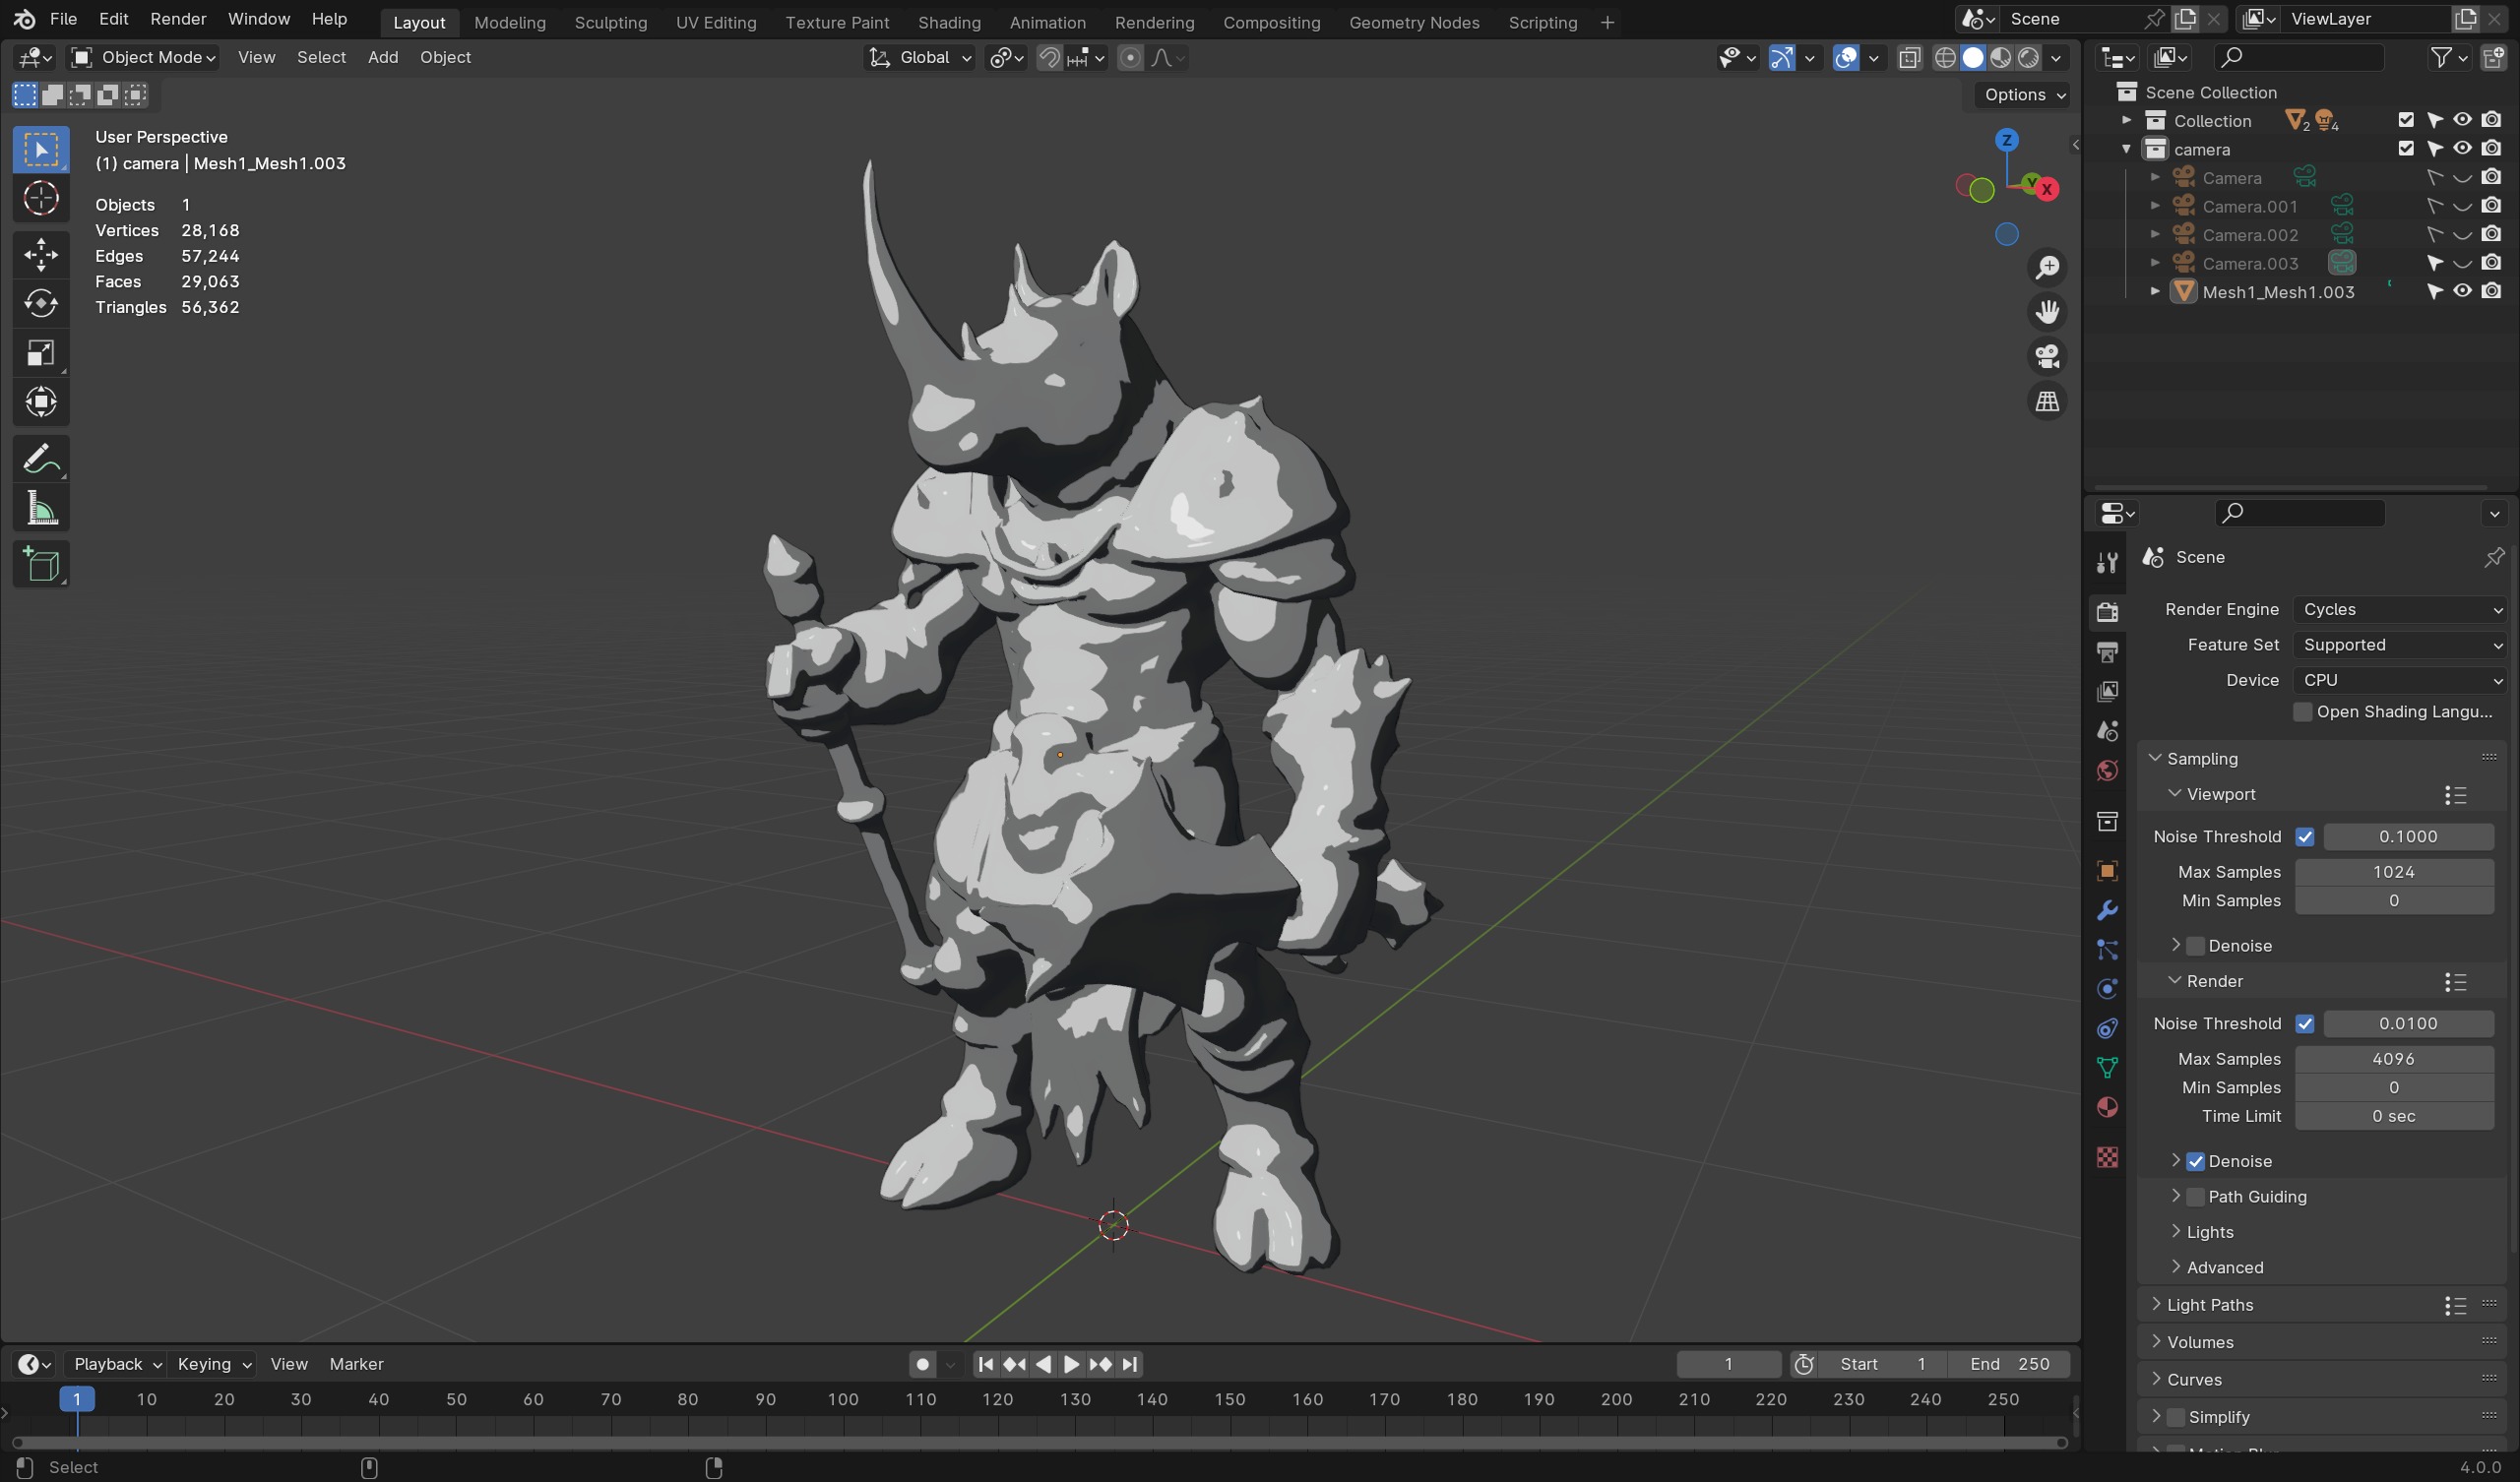The height and width of the screenshot is (1482, 2520).
Task: Expand the Light Paths panel
Action: tap(2209, 1305)
